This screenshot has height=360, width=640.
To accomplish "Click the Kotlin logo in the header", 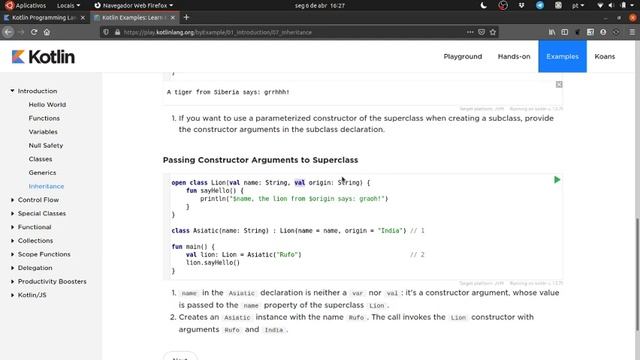I will click(43, 57).
